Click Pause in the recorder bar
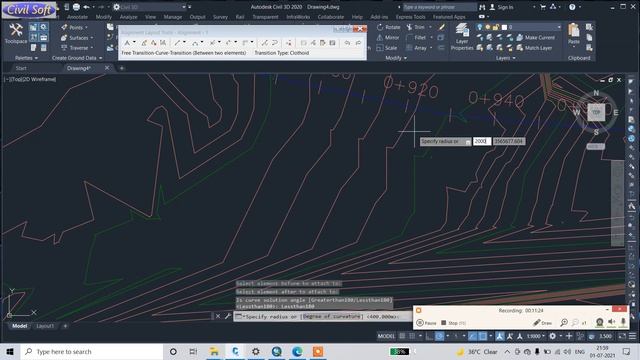 click(426, 323)
